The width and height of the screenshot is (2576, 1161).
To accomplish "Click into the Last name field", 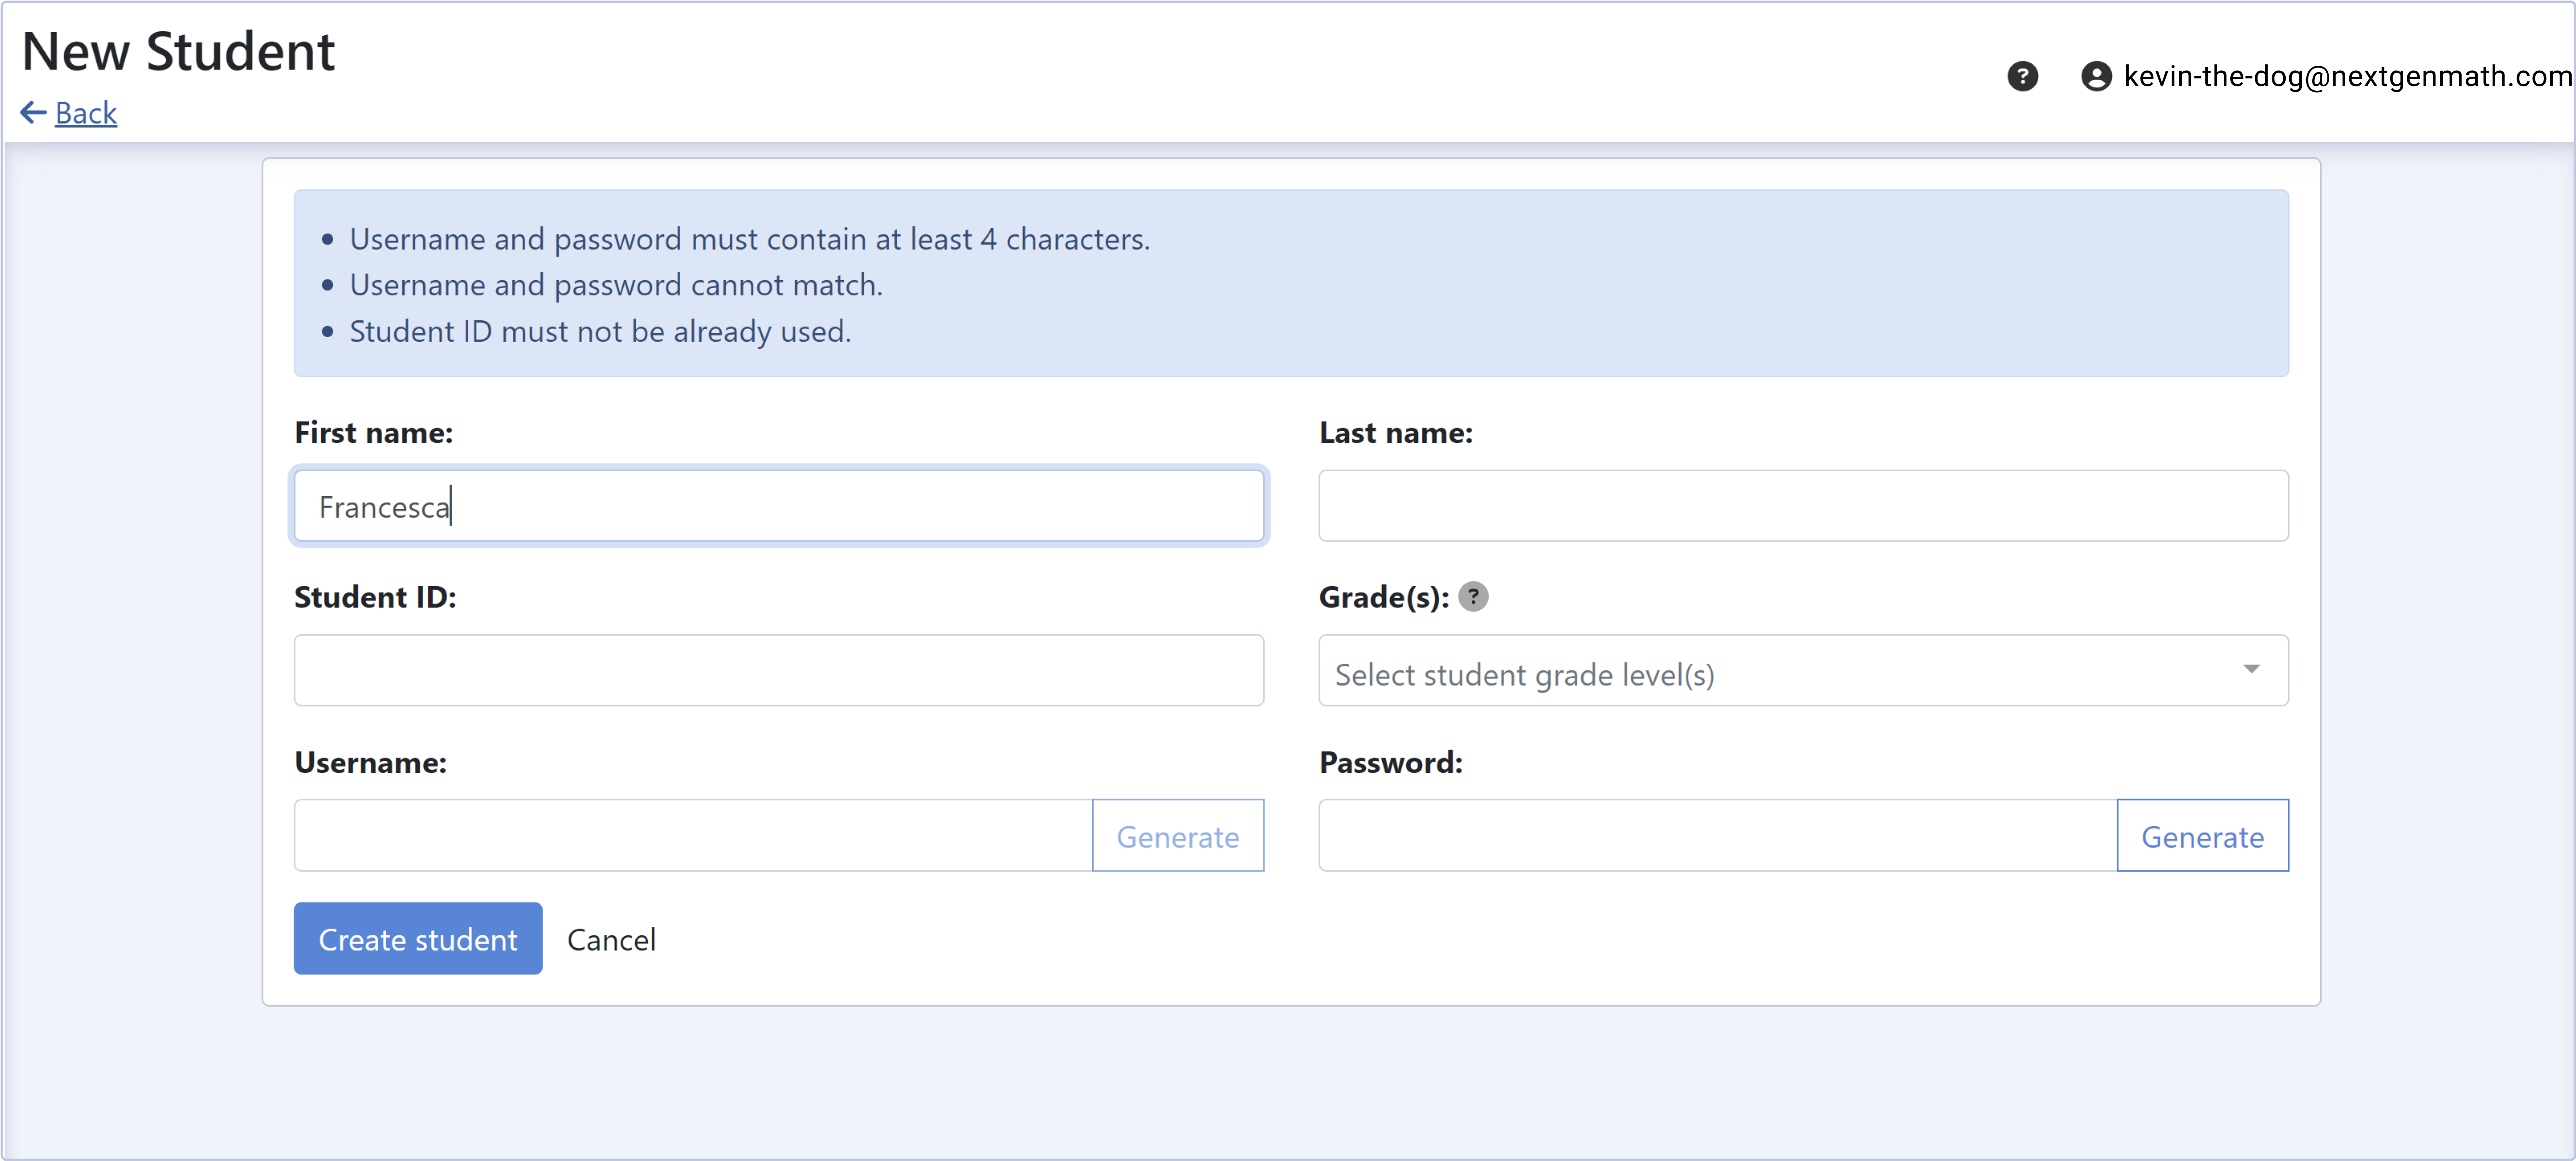I will 1803,506.
